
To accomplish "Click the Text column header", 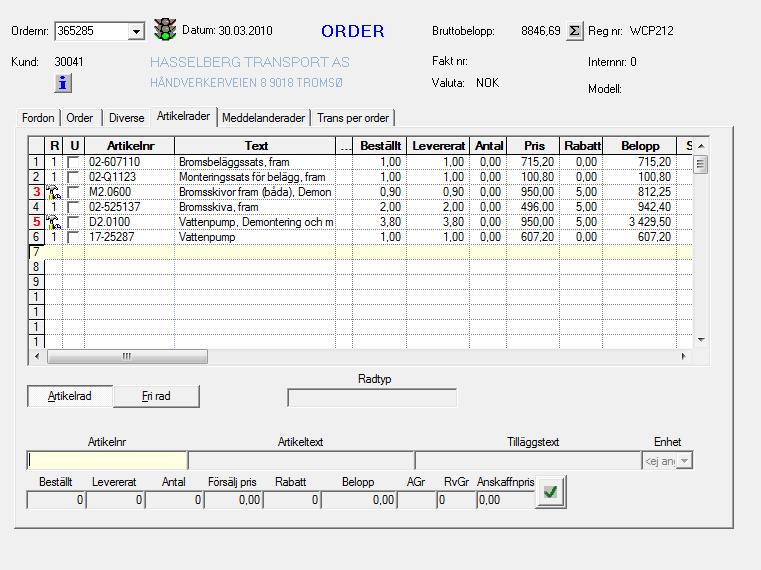I will (x=255, y=146).
